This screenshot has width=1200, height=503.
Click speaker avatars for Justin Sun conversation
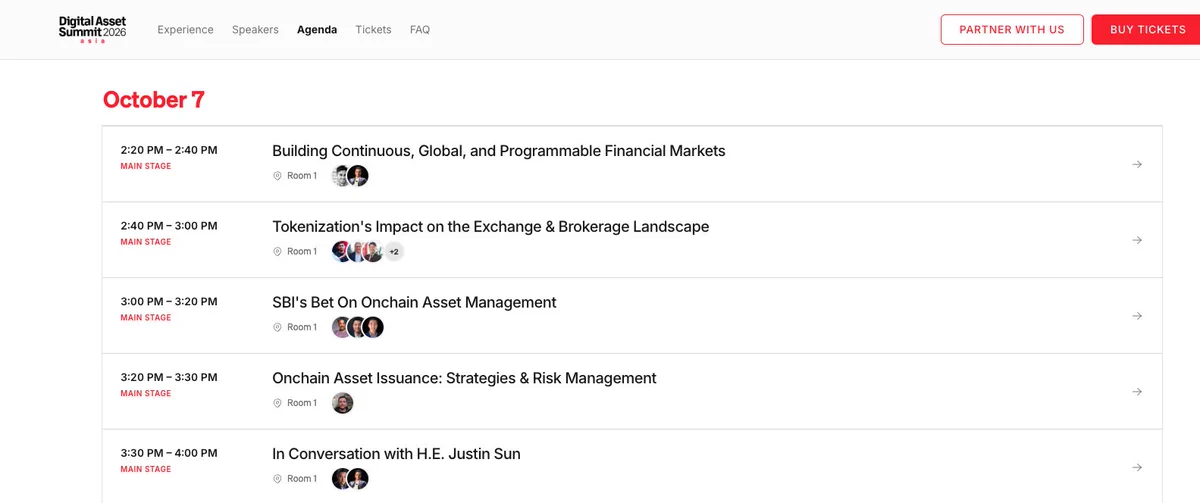click(351, 479)
